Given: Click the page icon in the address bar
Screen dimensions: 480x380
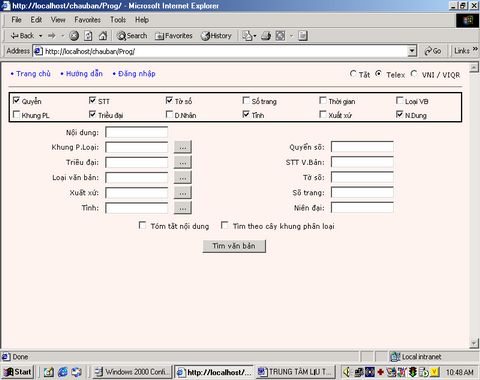Looking at the screenshot, I should pos(38,51).
